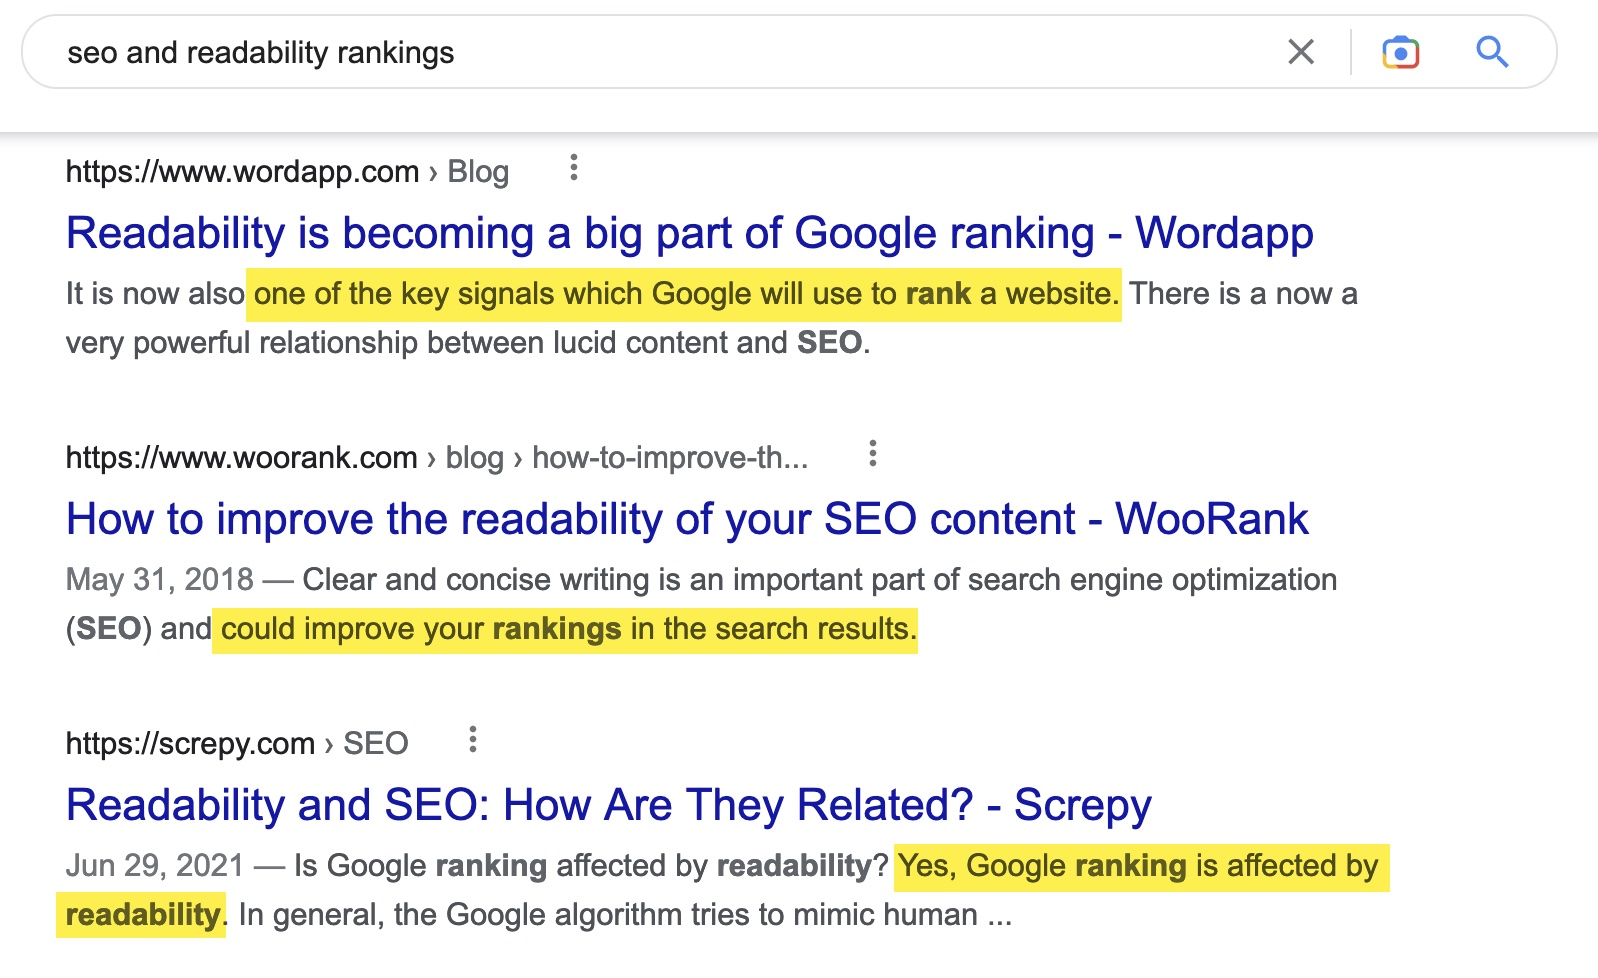This screenshot has height=978, width=1598.
Task: Click the "Blog" breadcrumb of Wordapp result
Action: (x=478, y=172)
